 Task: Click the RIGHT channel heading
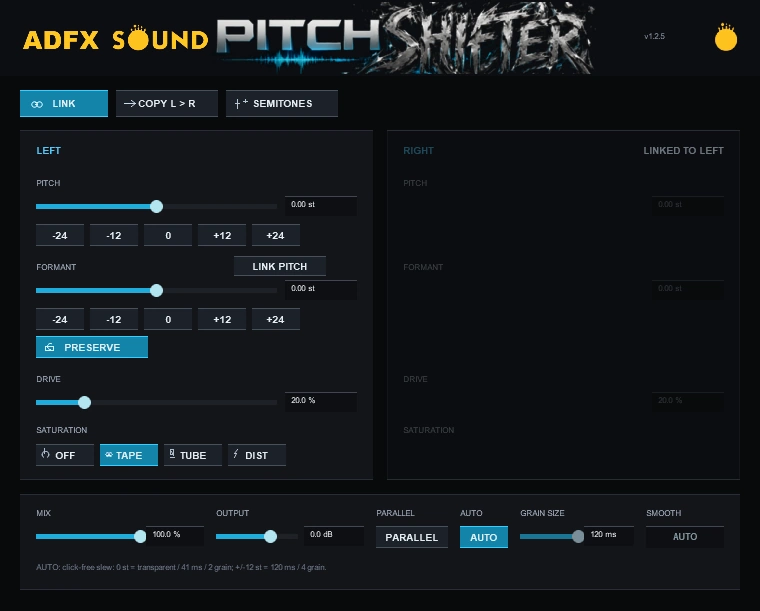click(x=418, y=151)
